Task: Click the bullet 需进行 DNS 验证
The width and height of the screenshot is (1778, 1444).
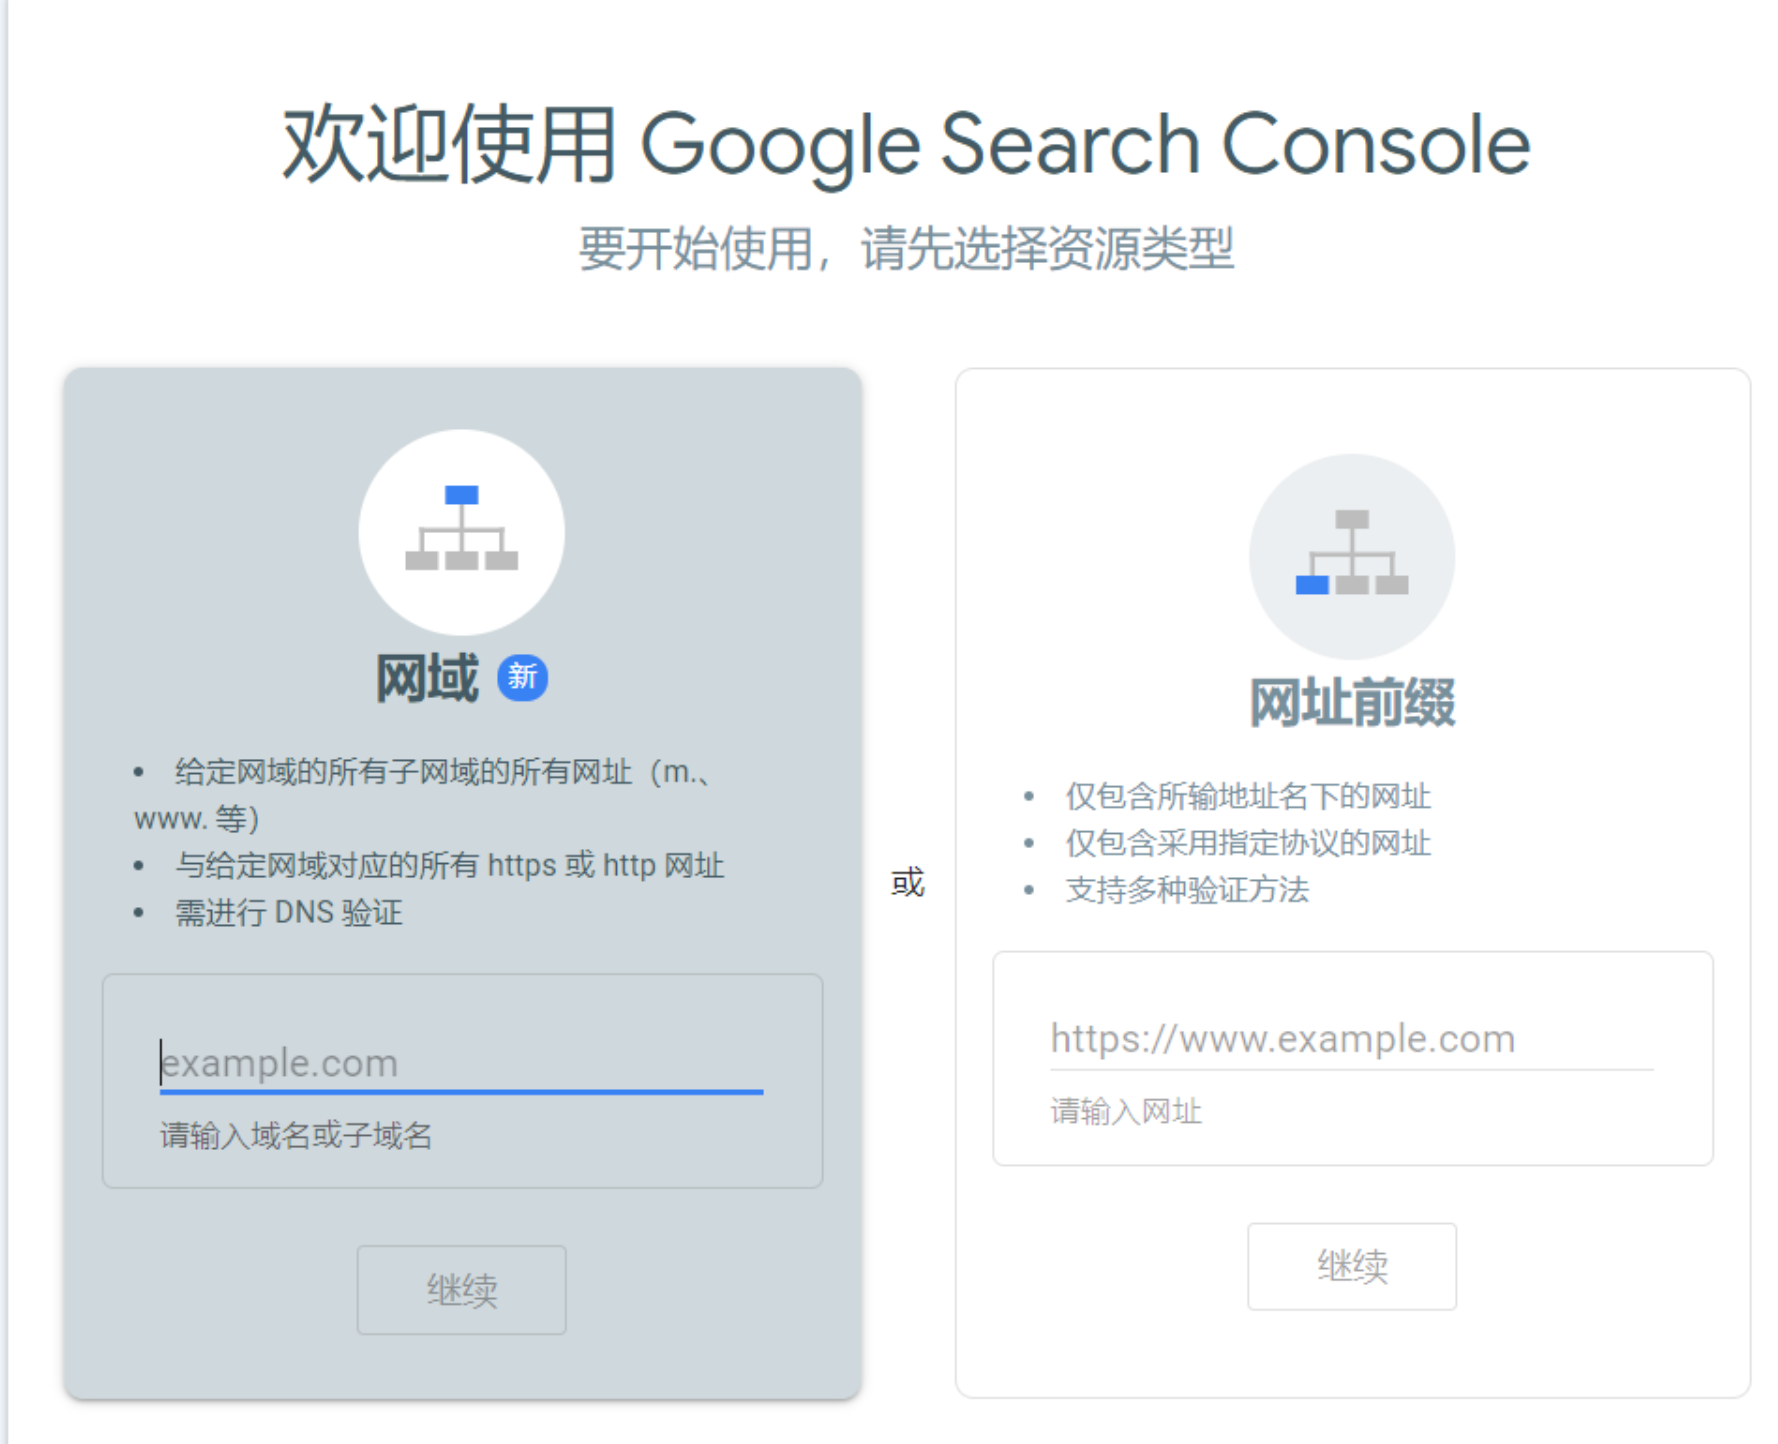Action: pos(289,912)
